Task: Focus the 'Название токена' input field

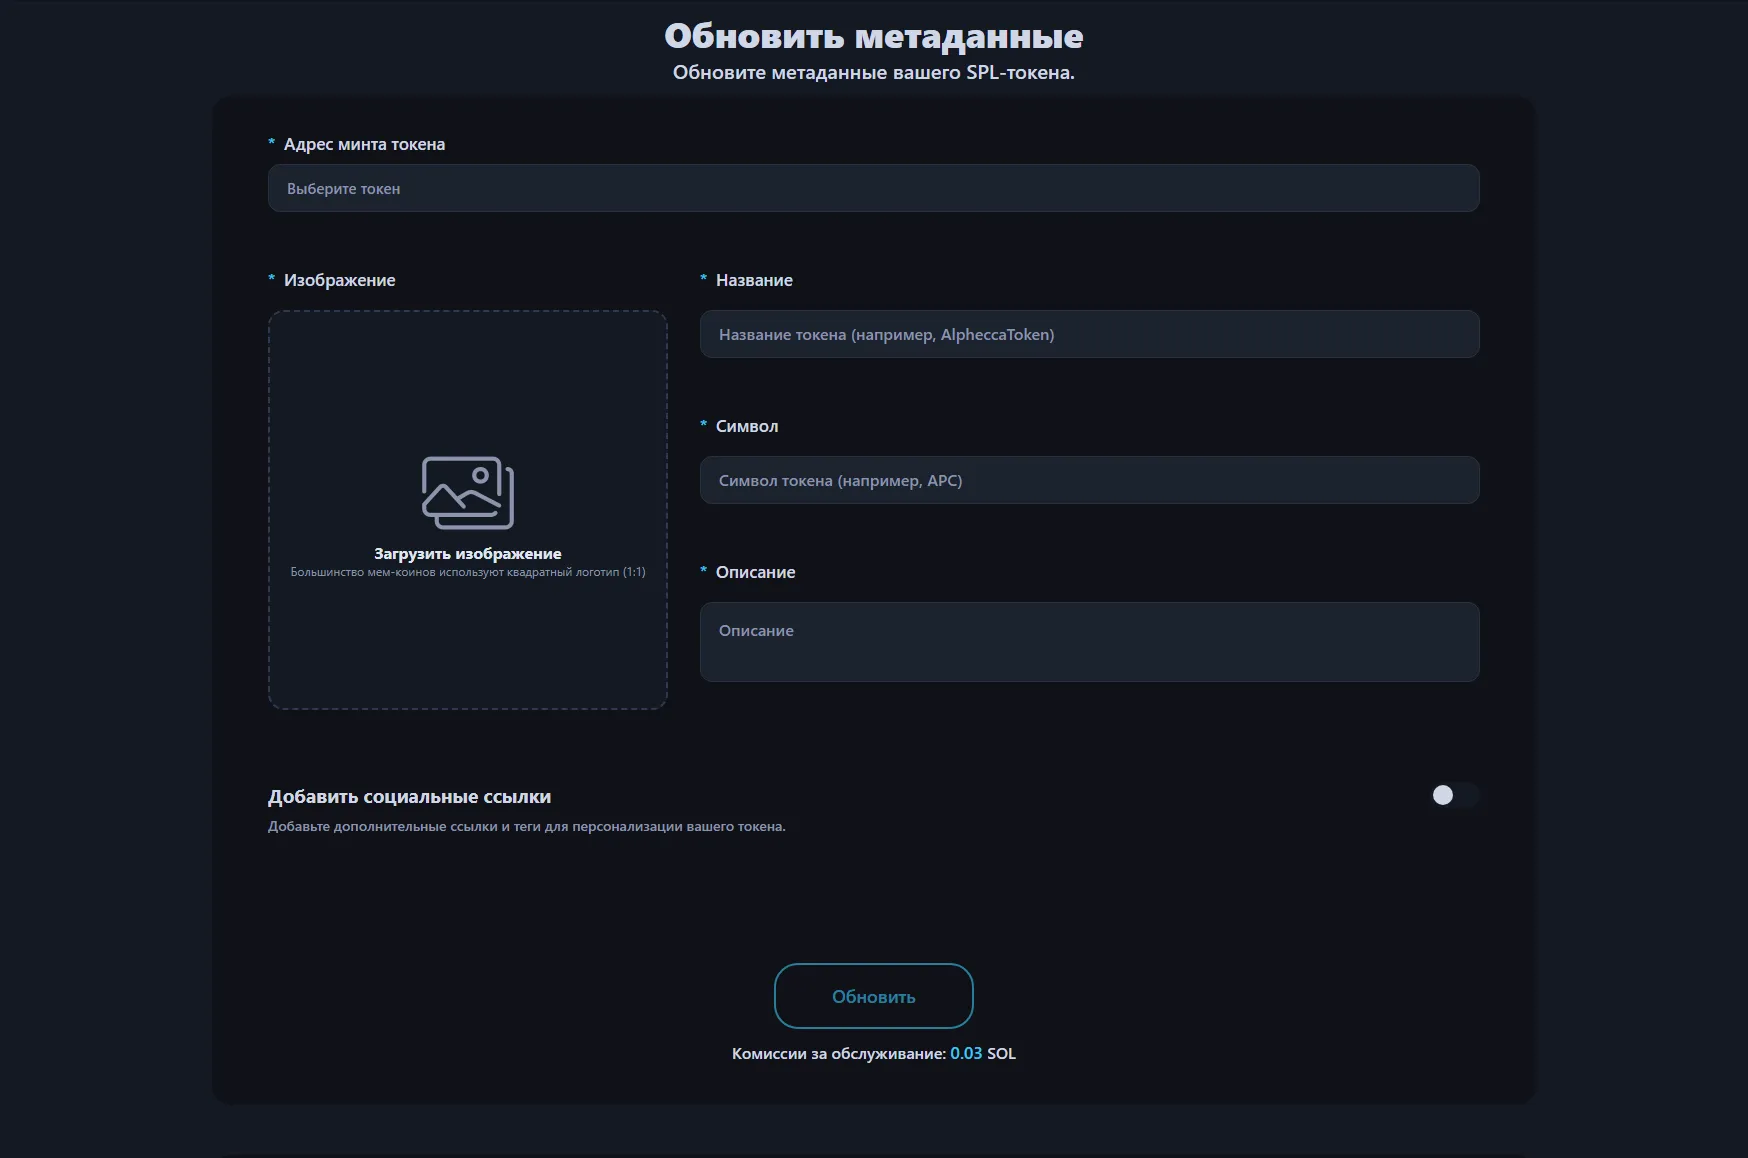Action: click(1089, 335)
